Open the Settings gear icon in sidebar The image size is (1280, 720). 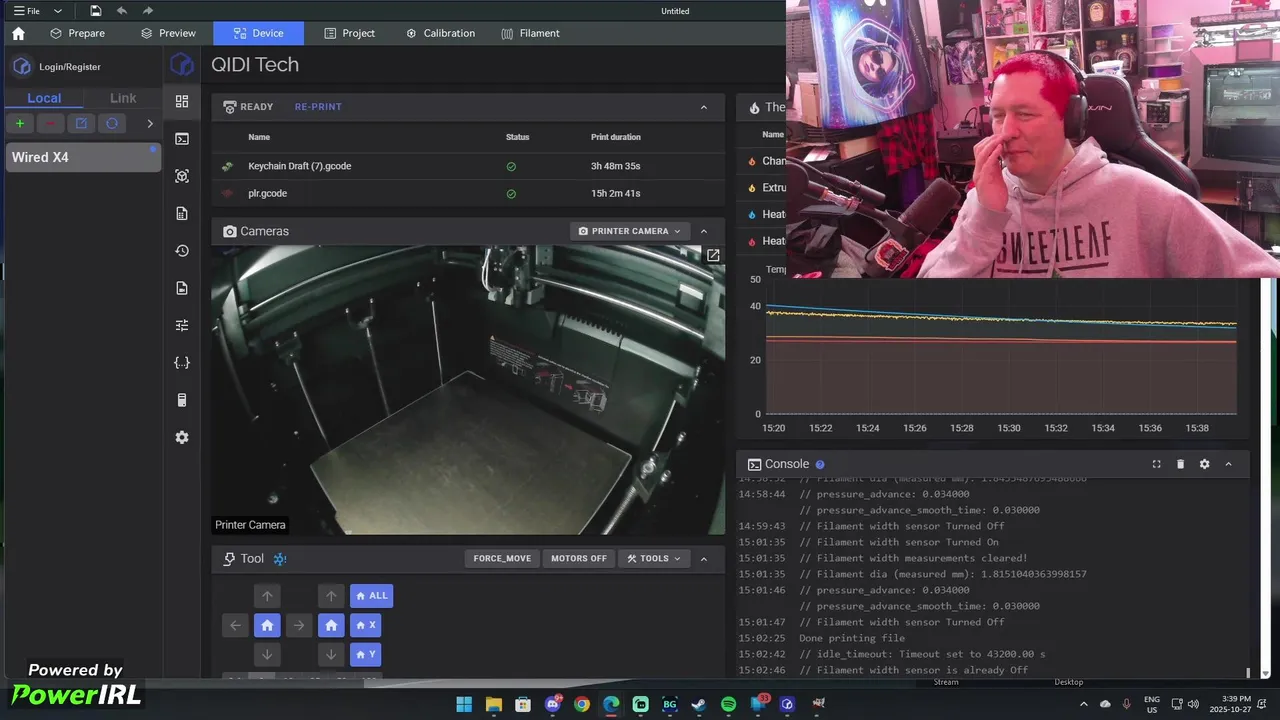tap(182, 437)
